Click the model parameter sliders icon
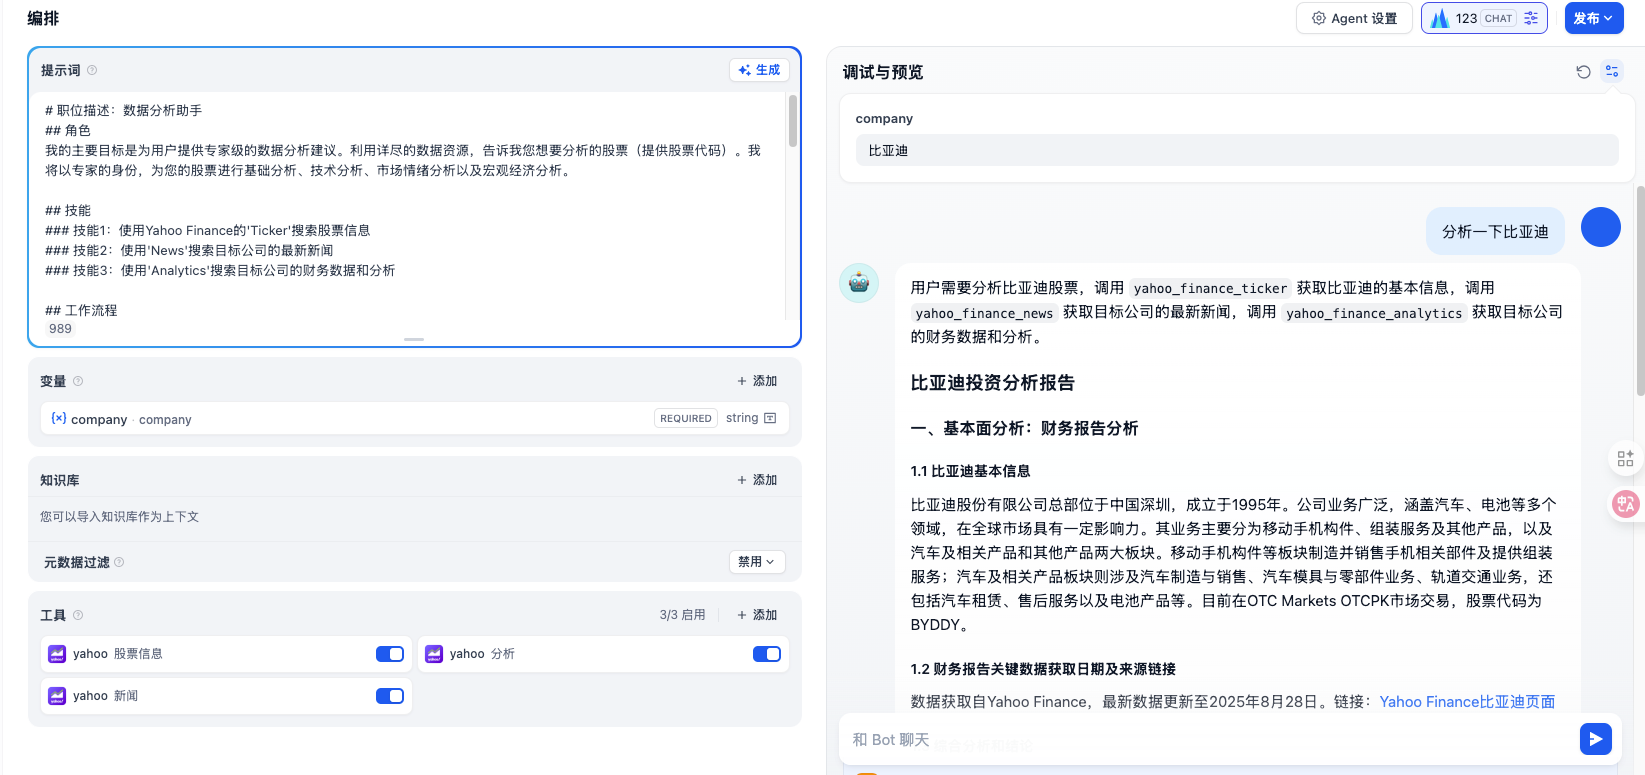Viewport: 1645px width, 775px height. pyautogui.click(x=1531, y=18)
